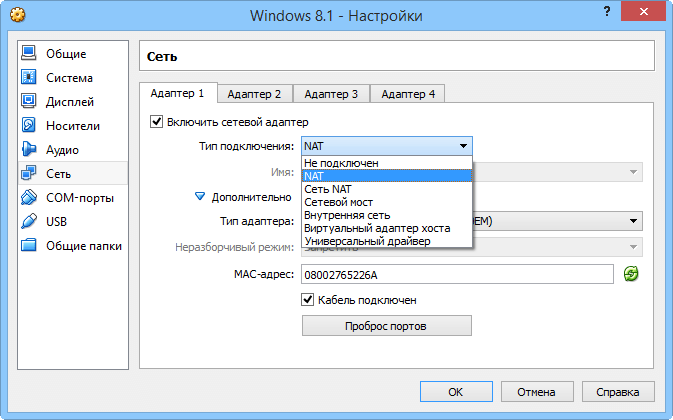
Task: Pick Сетевой мост connection type
Action: tap(387, 202)
